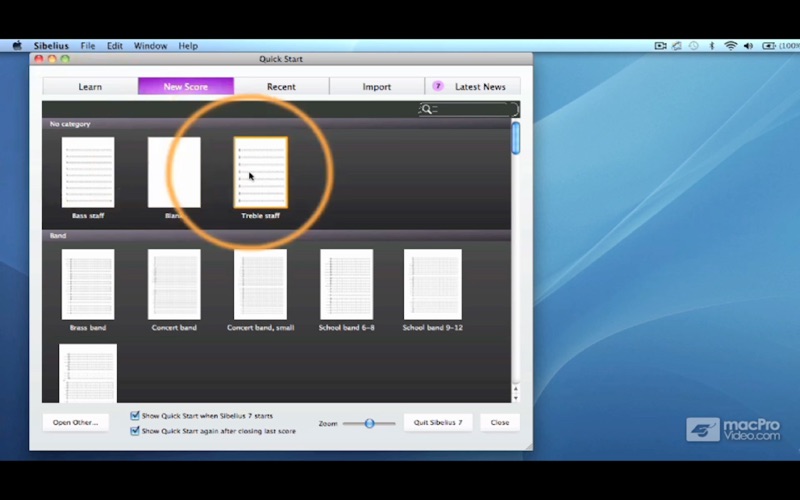Toggle 'Show Quick Start when Sibelius 7 starts'
The height and width of the screenshot is (500, 800).
click(x=135, y=416)
